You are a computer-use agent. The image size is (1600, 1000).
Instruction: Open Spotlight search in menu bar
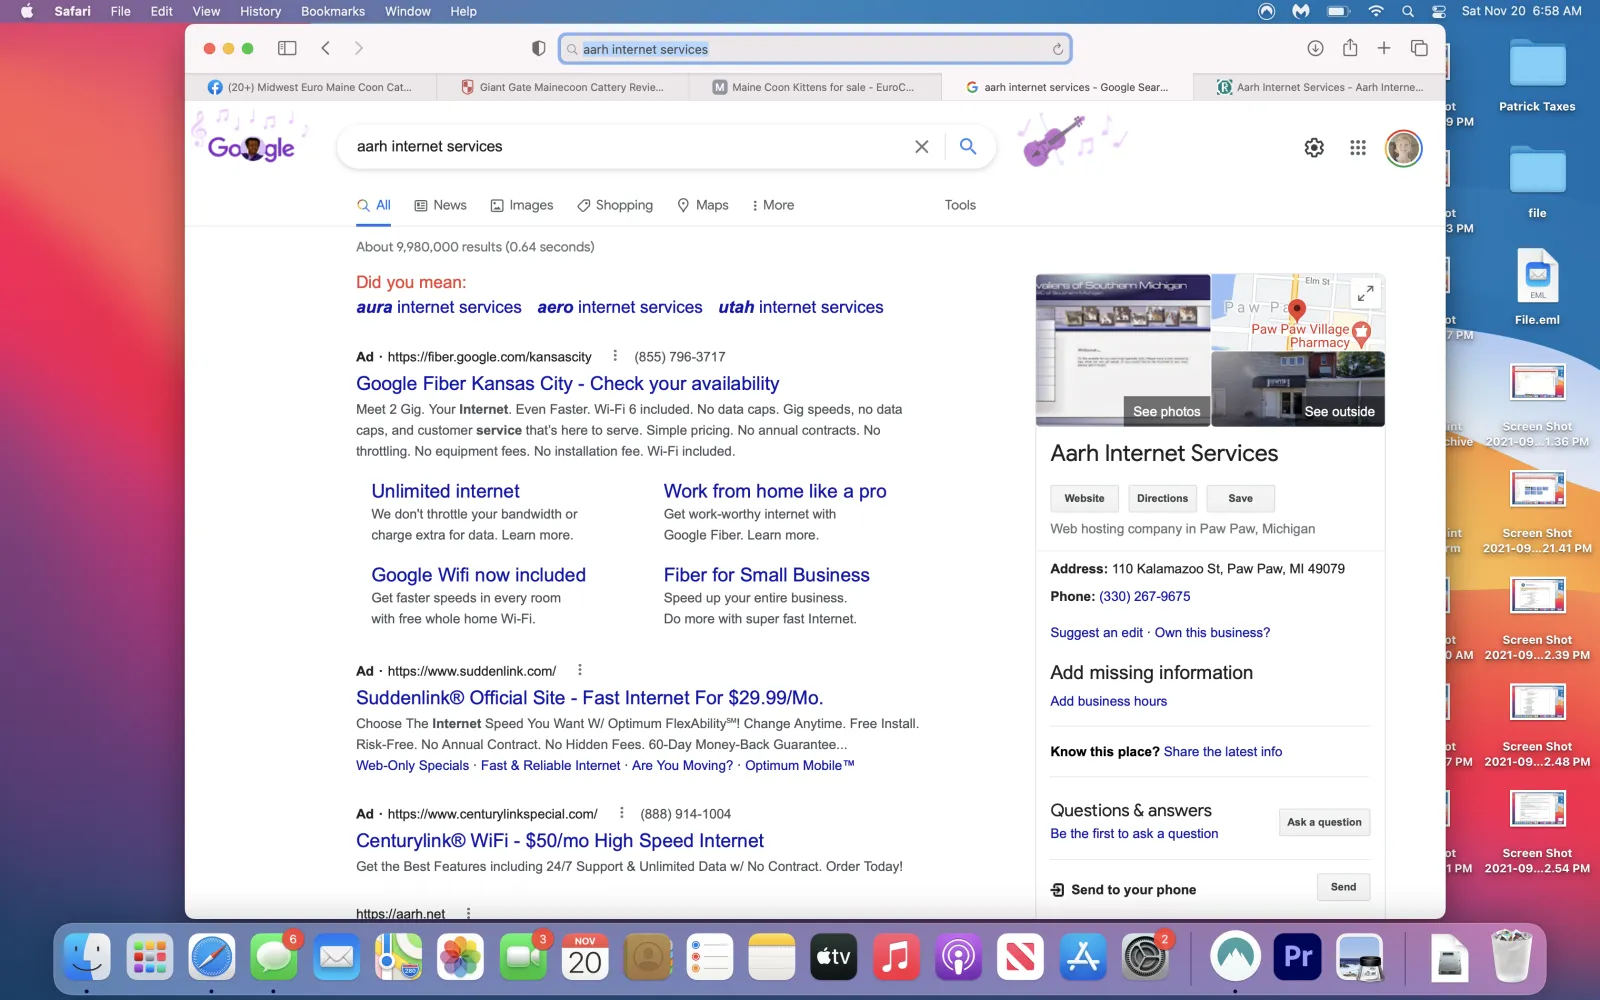[1407, 11]
